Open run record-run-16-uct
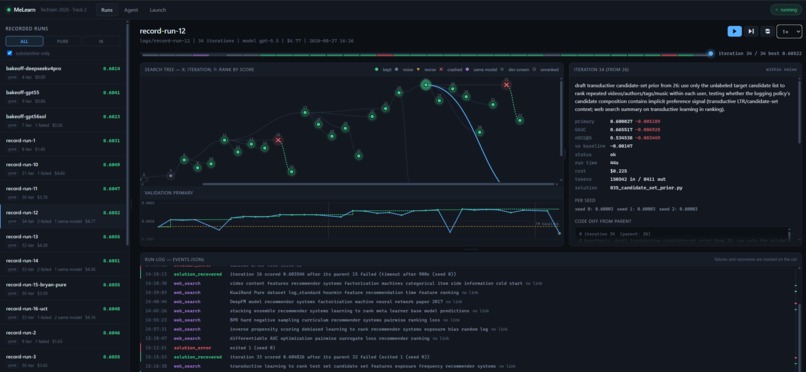 click(x=63, y=313)
